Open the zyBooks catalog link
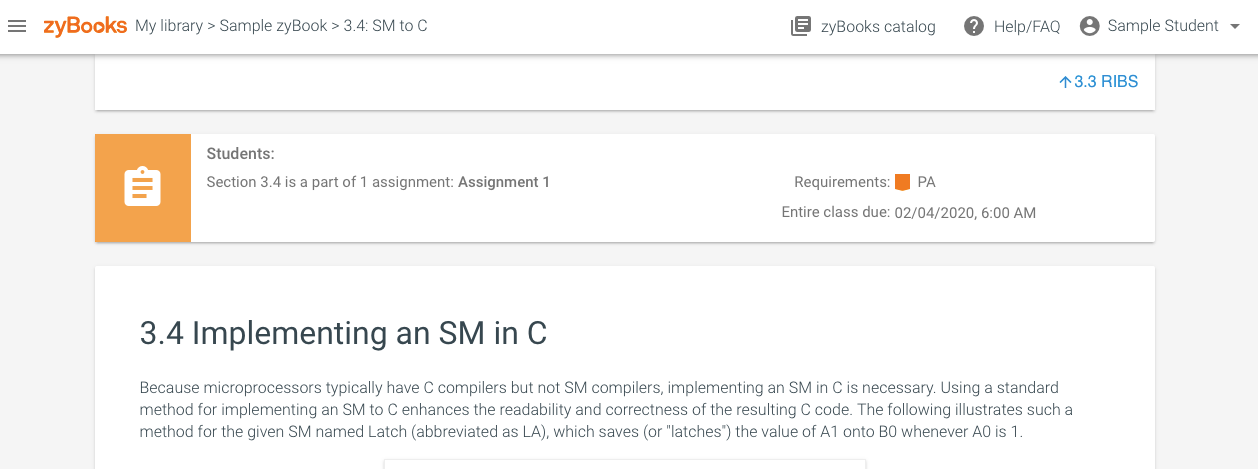The width and height of the screenshot is (1258, 469). pos(878,27)
